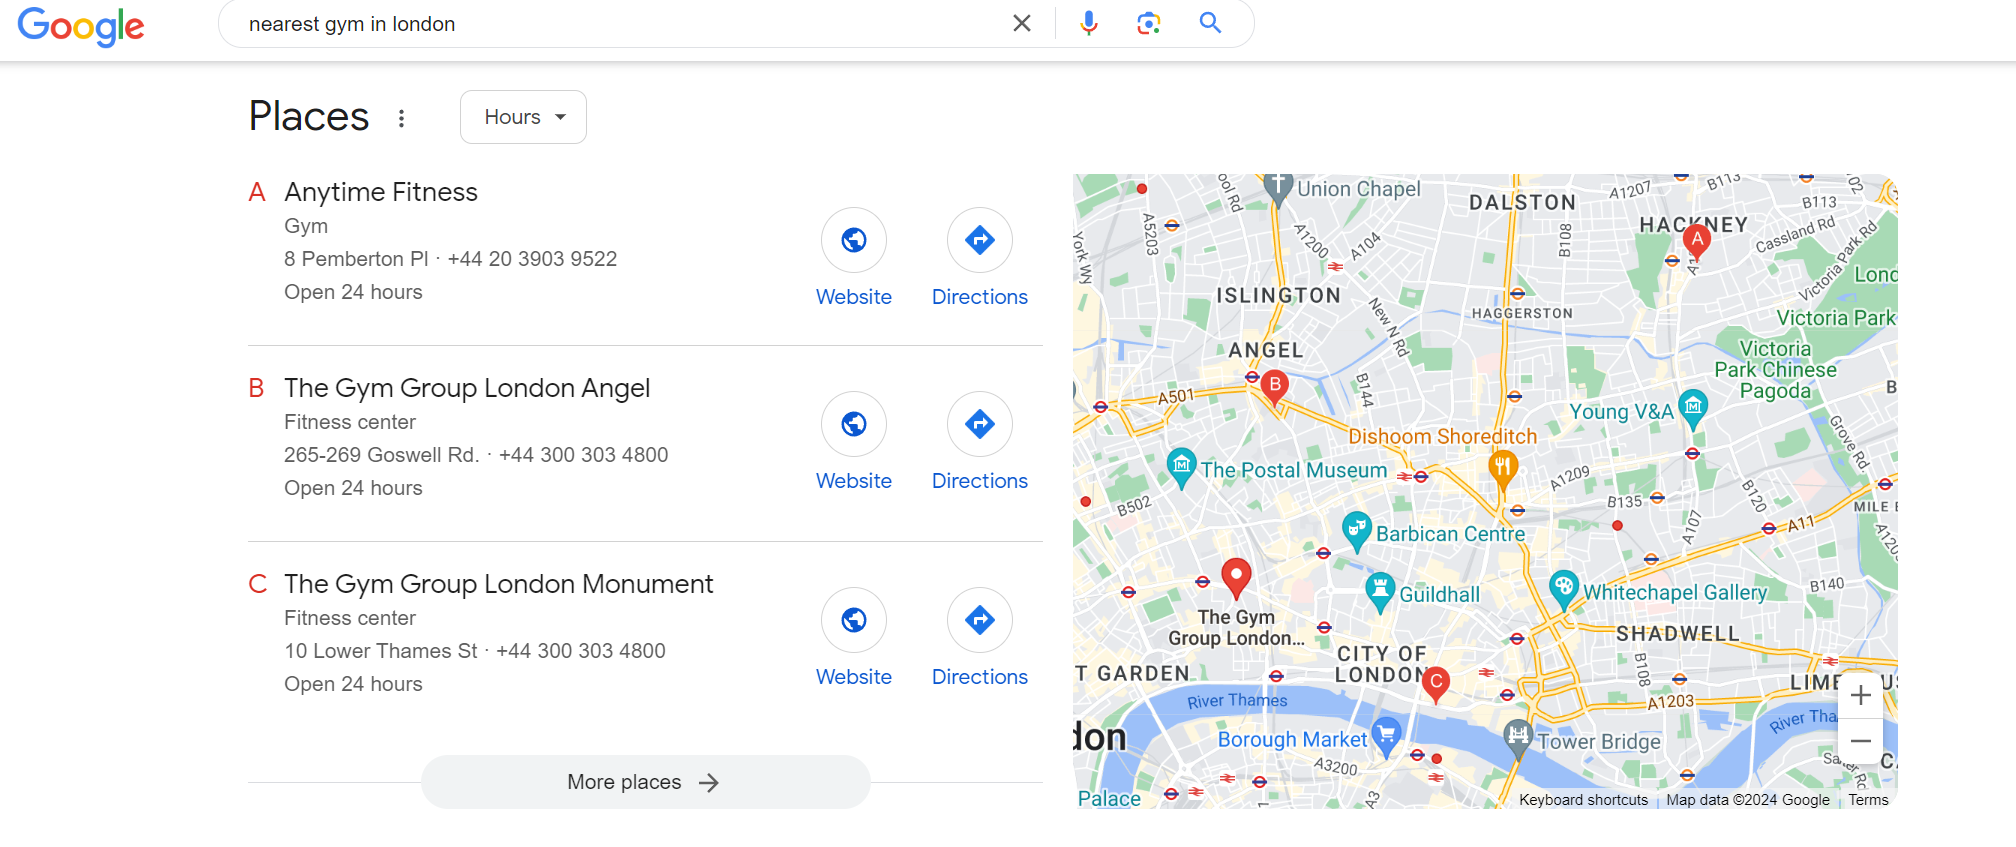The height and width of the screenshot is (847, 2016).
Task: Zoom in on the map
Action: click(x=1861, y=695)
